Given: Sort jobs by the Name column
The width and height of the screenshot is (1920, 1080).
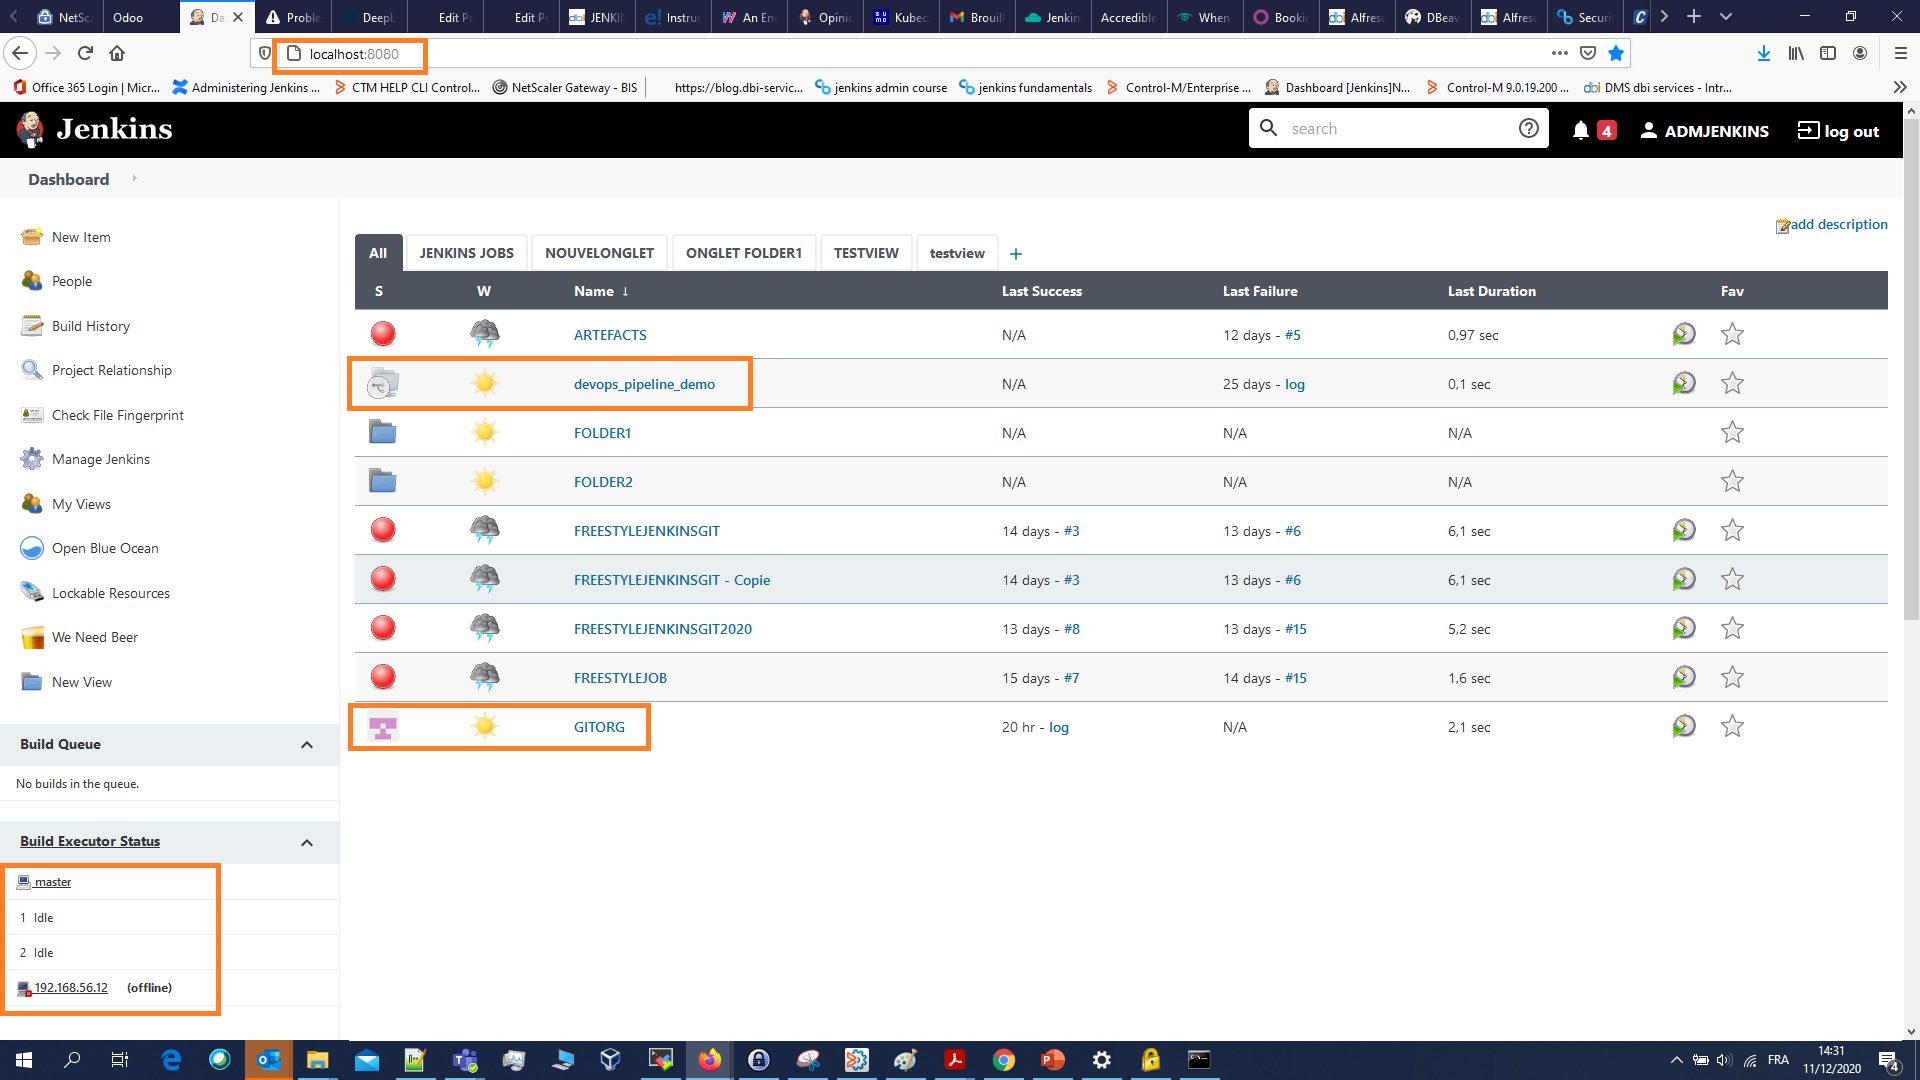Looking at the screenshot, I should [x=601, y=291].
